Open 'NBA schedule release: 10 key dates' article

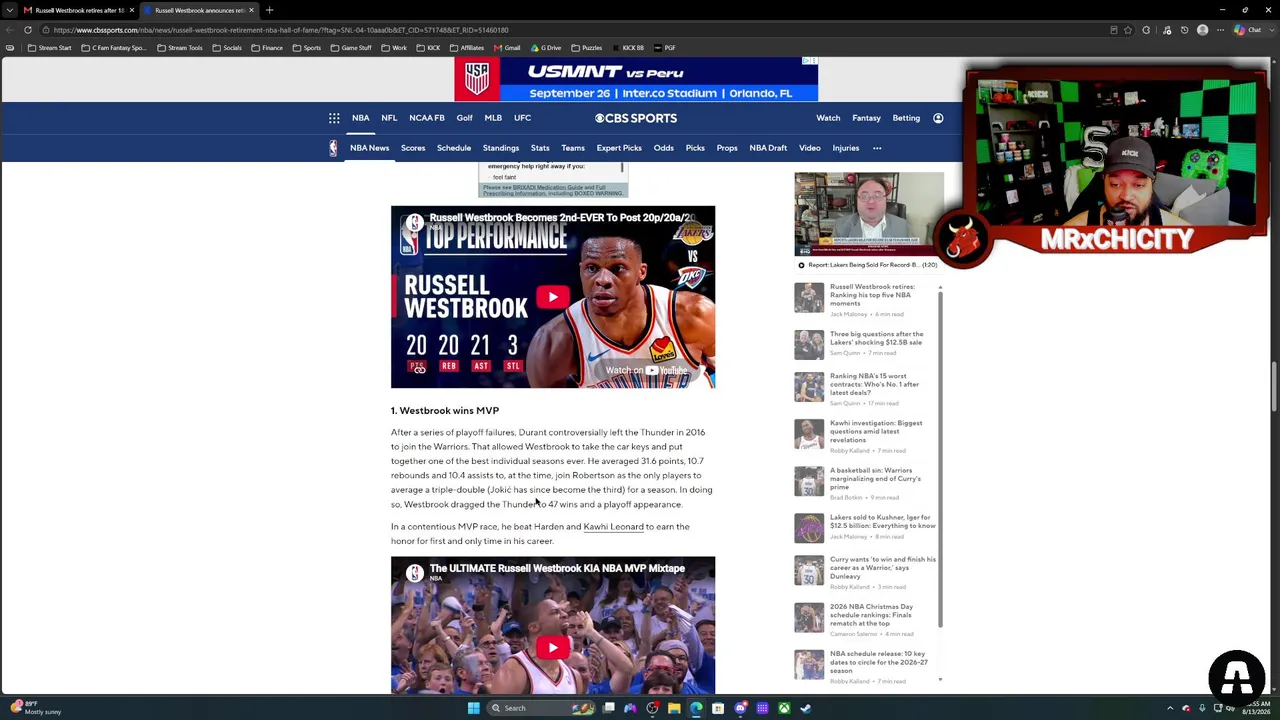pyautogui.click(x=879, y=662)
